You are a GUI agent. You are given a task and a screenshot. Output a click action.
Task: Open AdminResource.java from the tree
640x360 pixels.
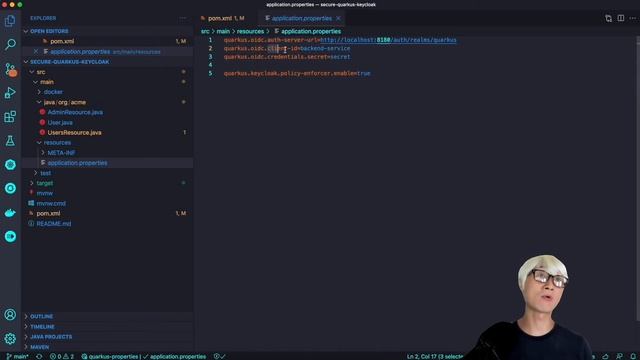point(75,112)
